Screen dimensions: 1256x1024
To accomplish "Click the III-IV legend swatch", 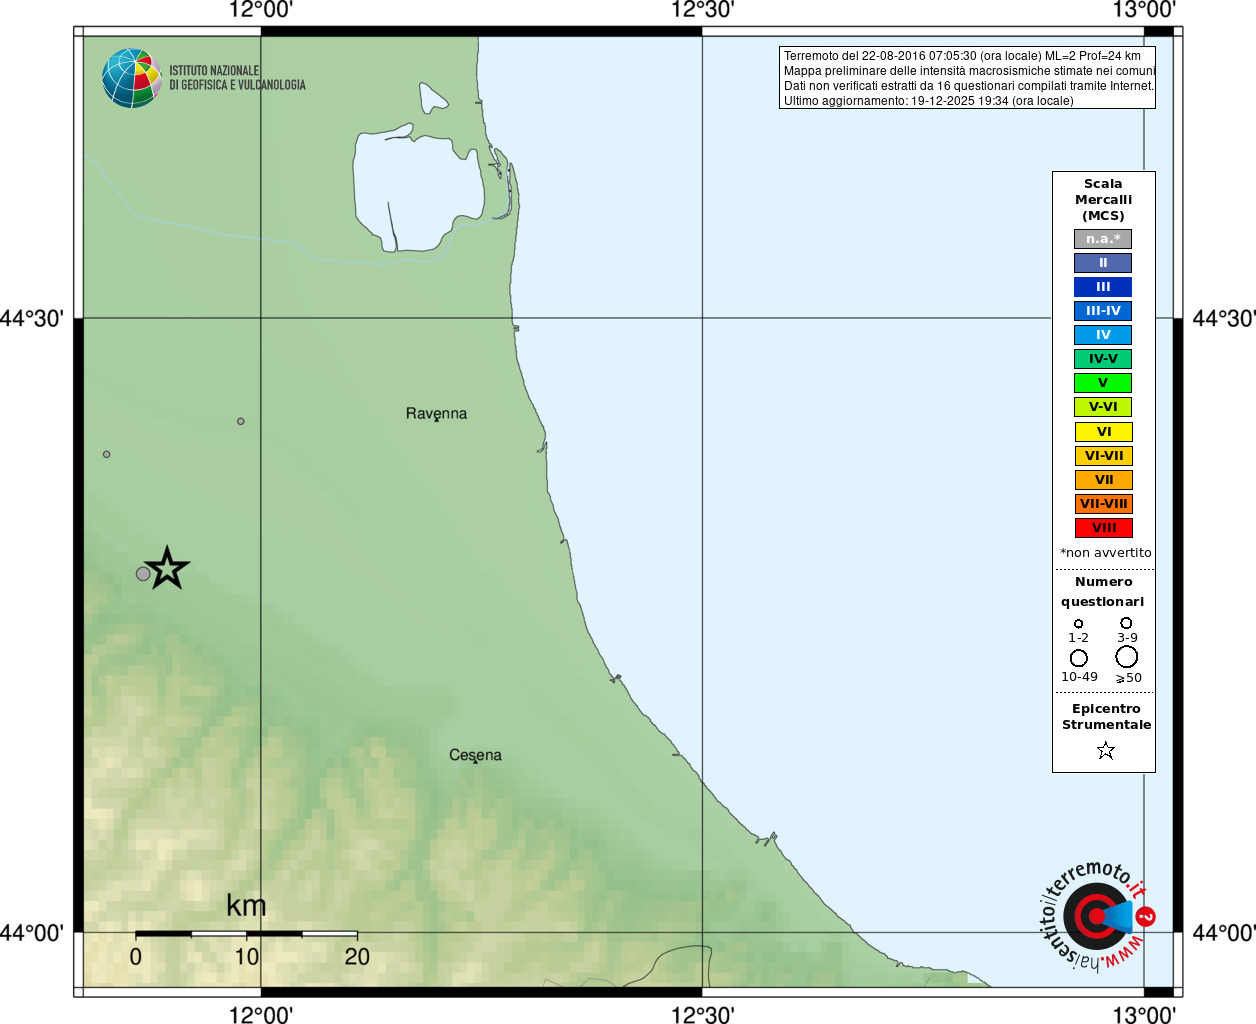I will (x=1103, y=311).
